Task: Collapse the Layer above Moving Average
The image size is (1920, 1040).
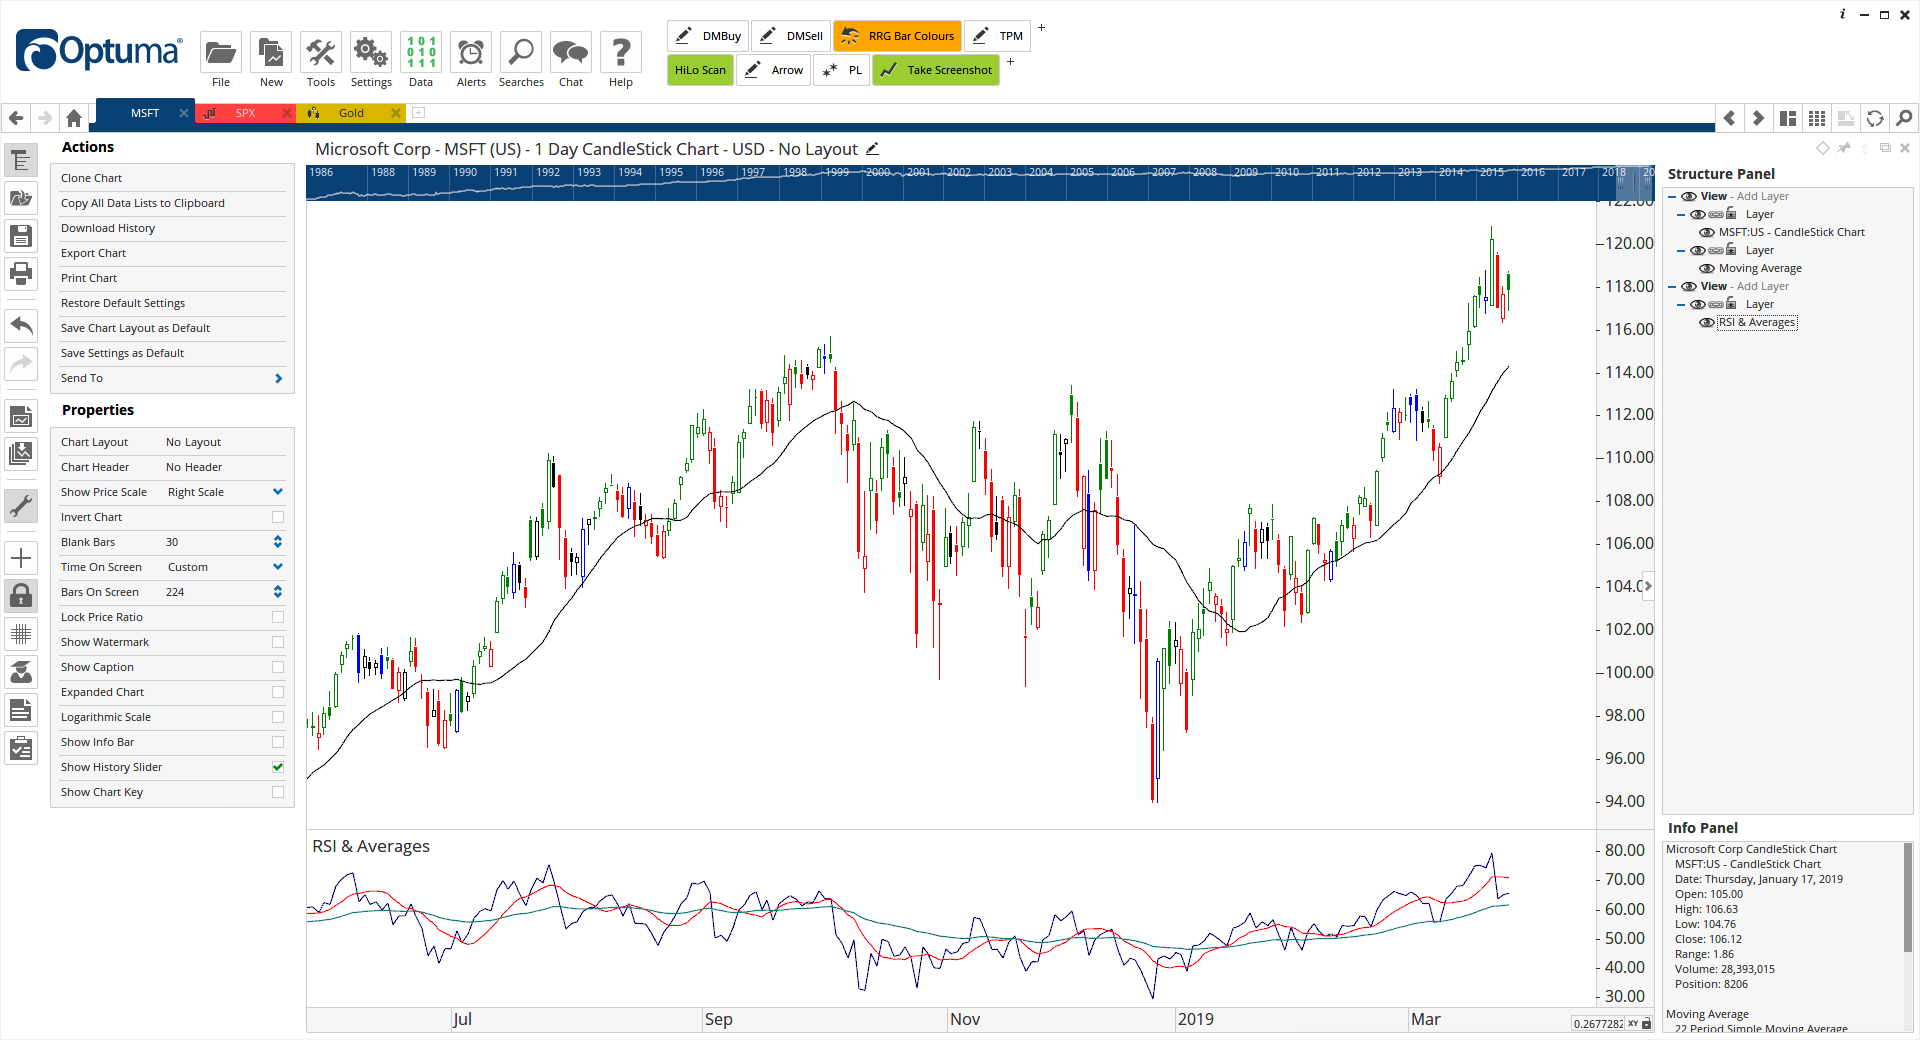Action: point(1681,250)
